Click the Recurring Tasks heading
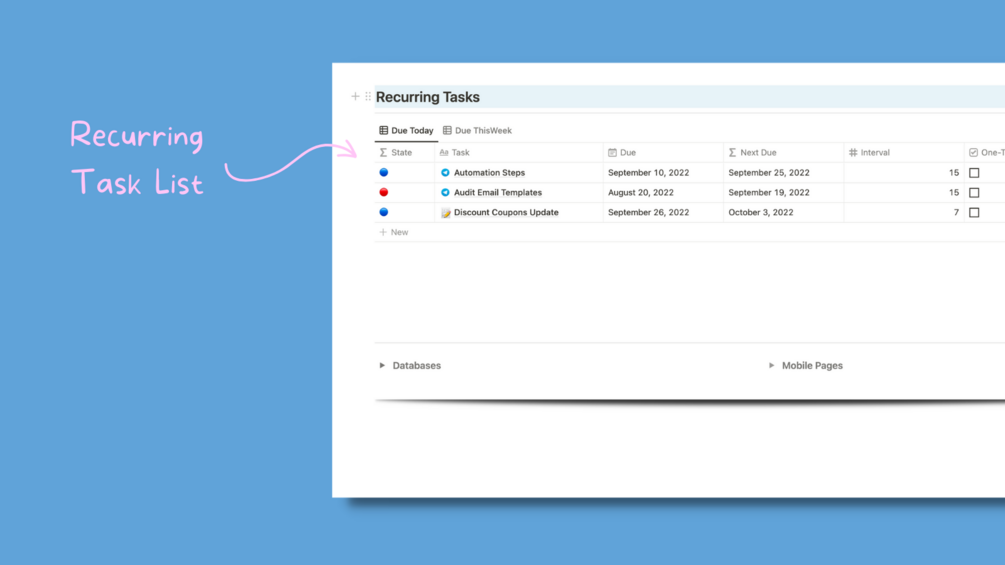 (428, 97)
